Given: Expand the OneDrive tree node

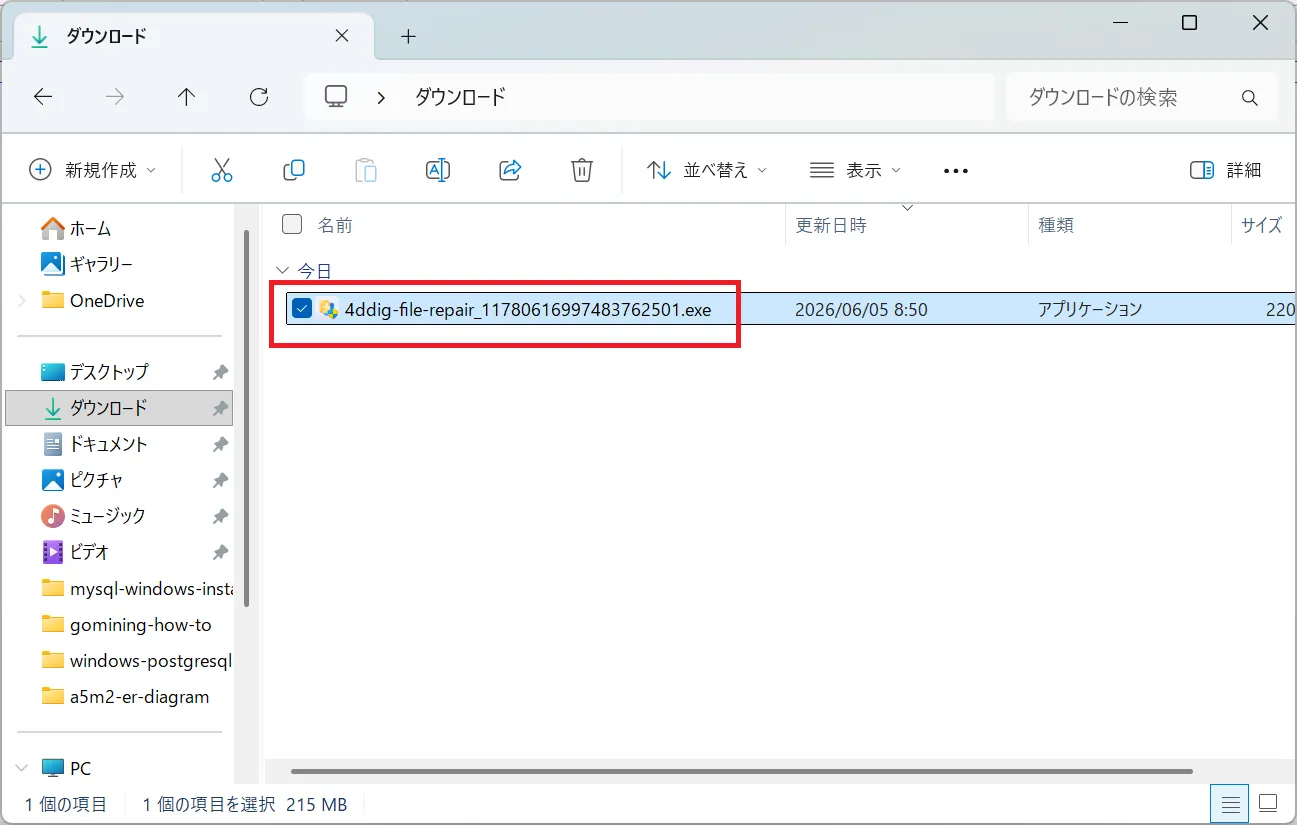Looking at the screenshot, I should tap(22, 300).
